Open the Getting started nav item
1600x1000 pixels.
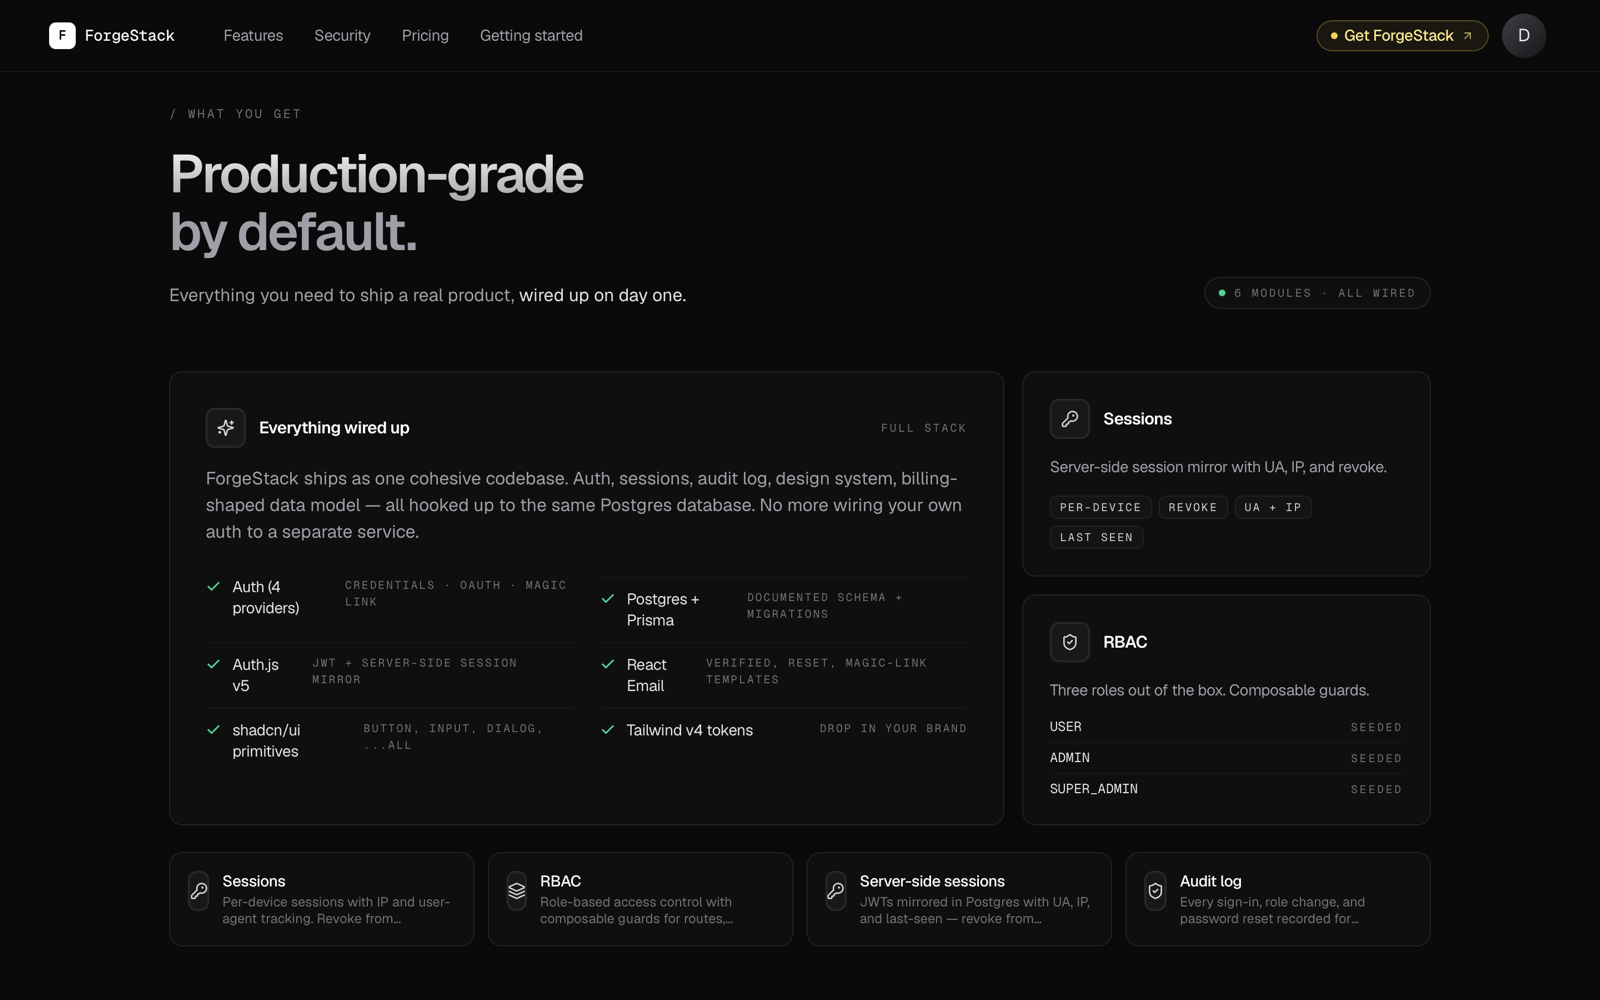[x=531, y=36]
